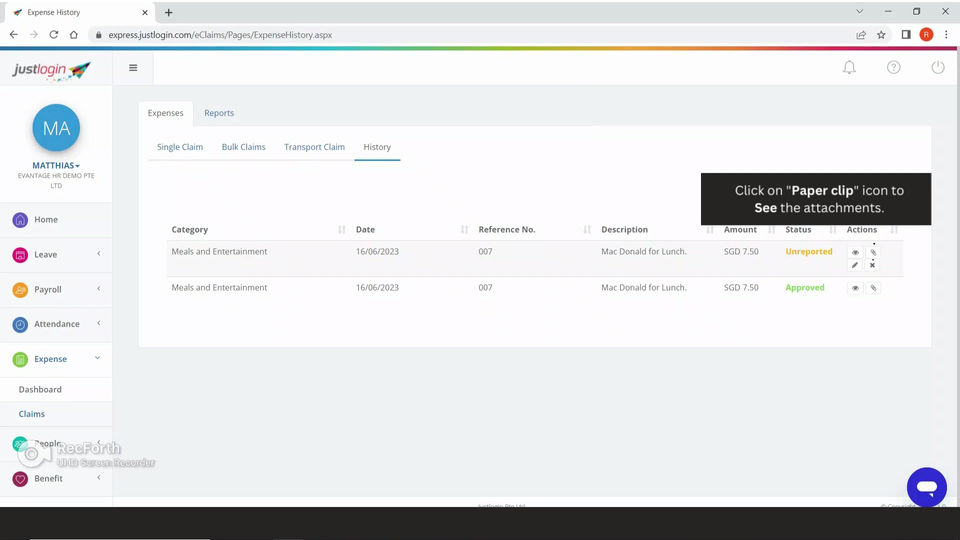Click the browser address bar URL
Screen dimensions: 960x540
click(220, 35)
